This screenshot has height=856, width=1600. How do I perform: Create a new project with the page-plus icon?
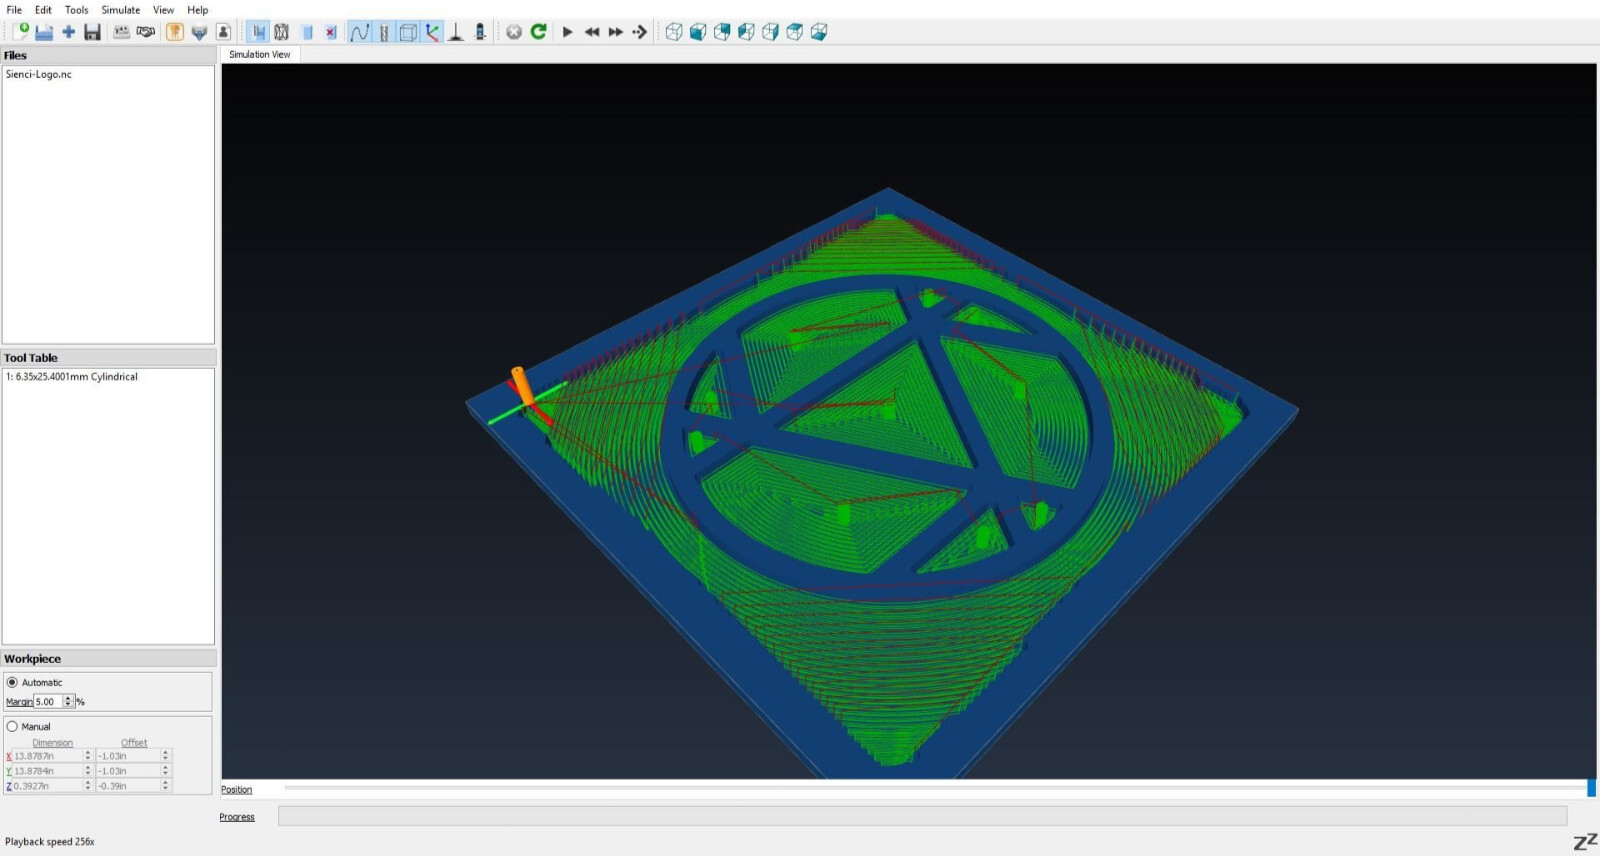pos(20,32)
